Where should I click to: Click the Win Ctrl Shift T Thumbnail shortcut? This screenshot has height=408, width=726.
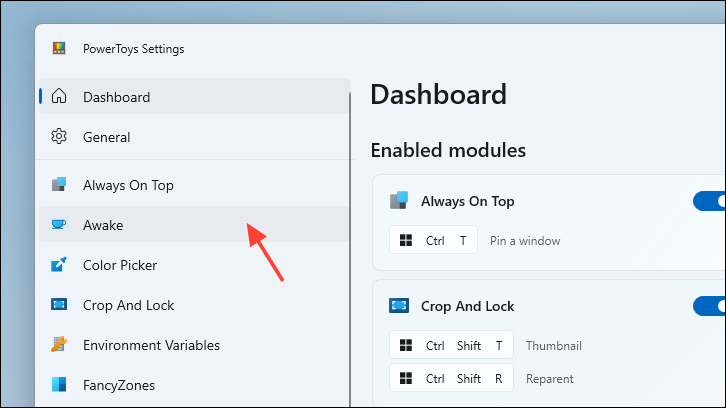[451, 345]
